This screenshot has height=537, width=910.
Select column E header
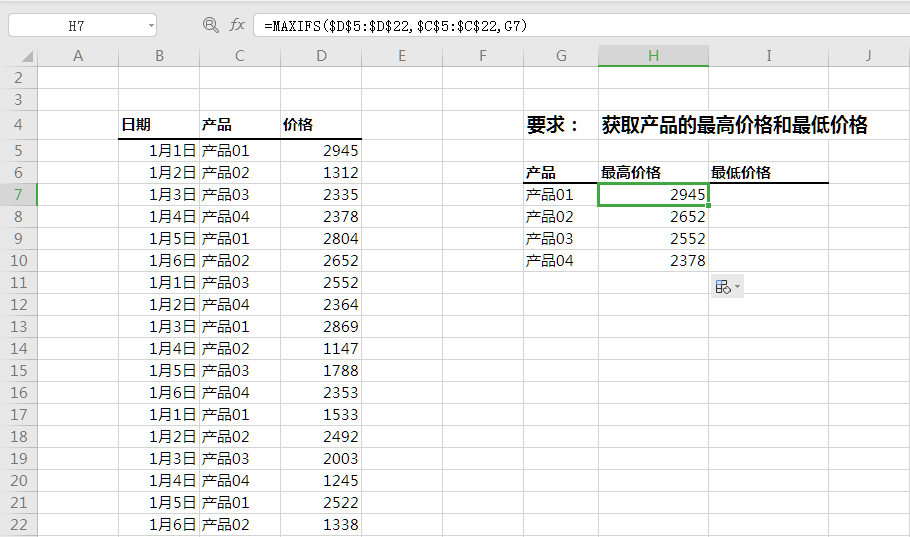[x=402, y=56]
